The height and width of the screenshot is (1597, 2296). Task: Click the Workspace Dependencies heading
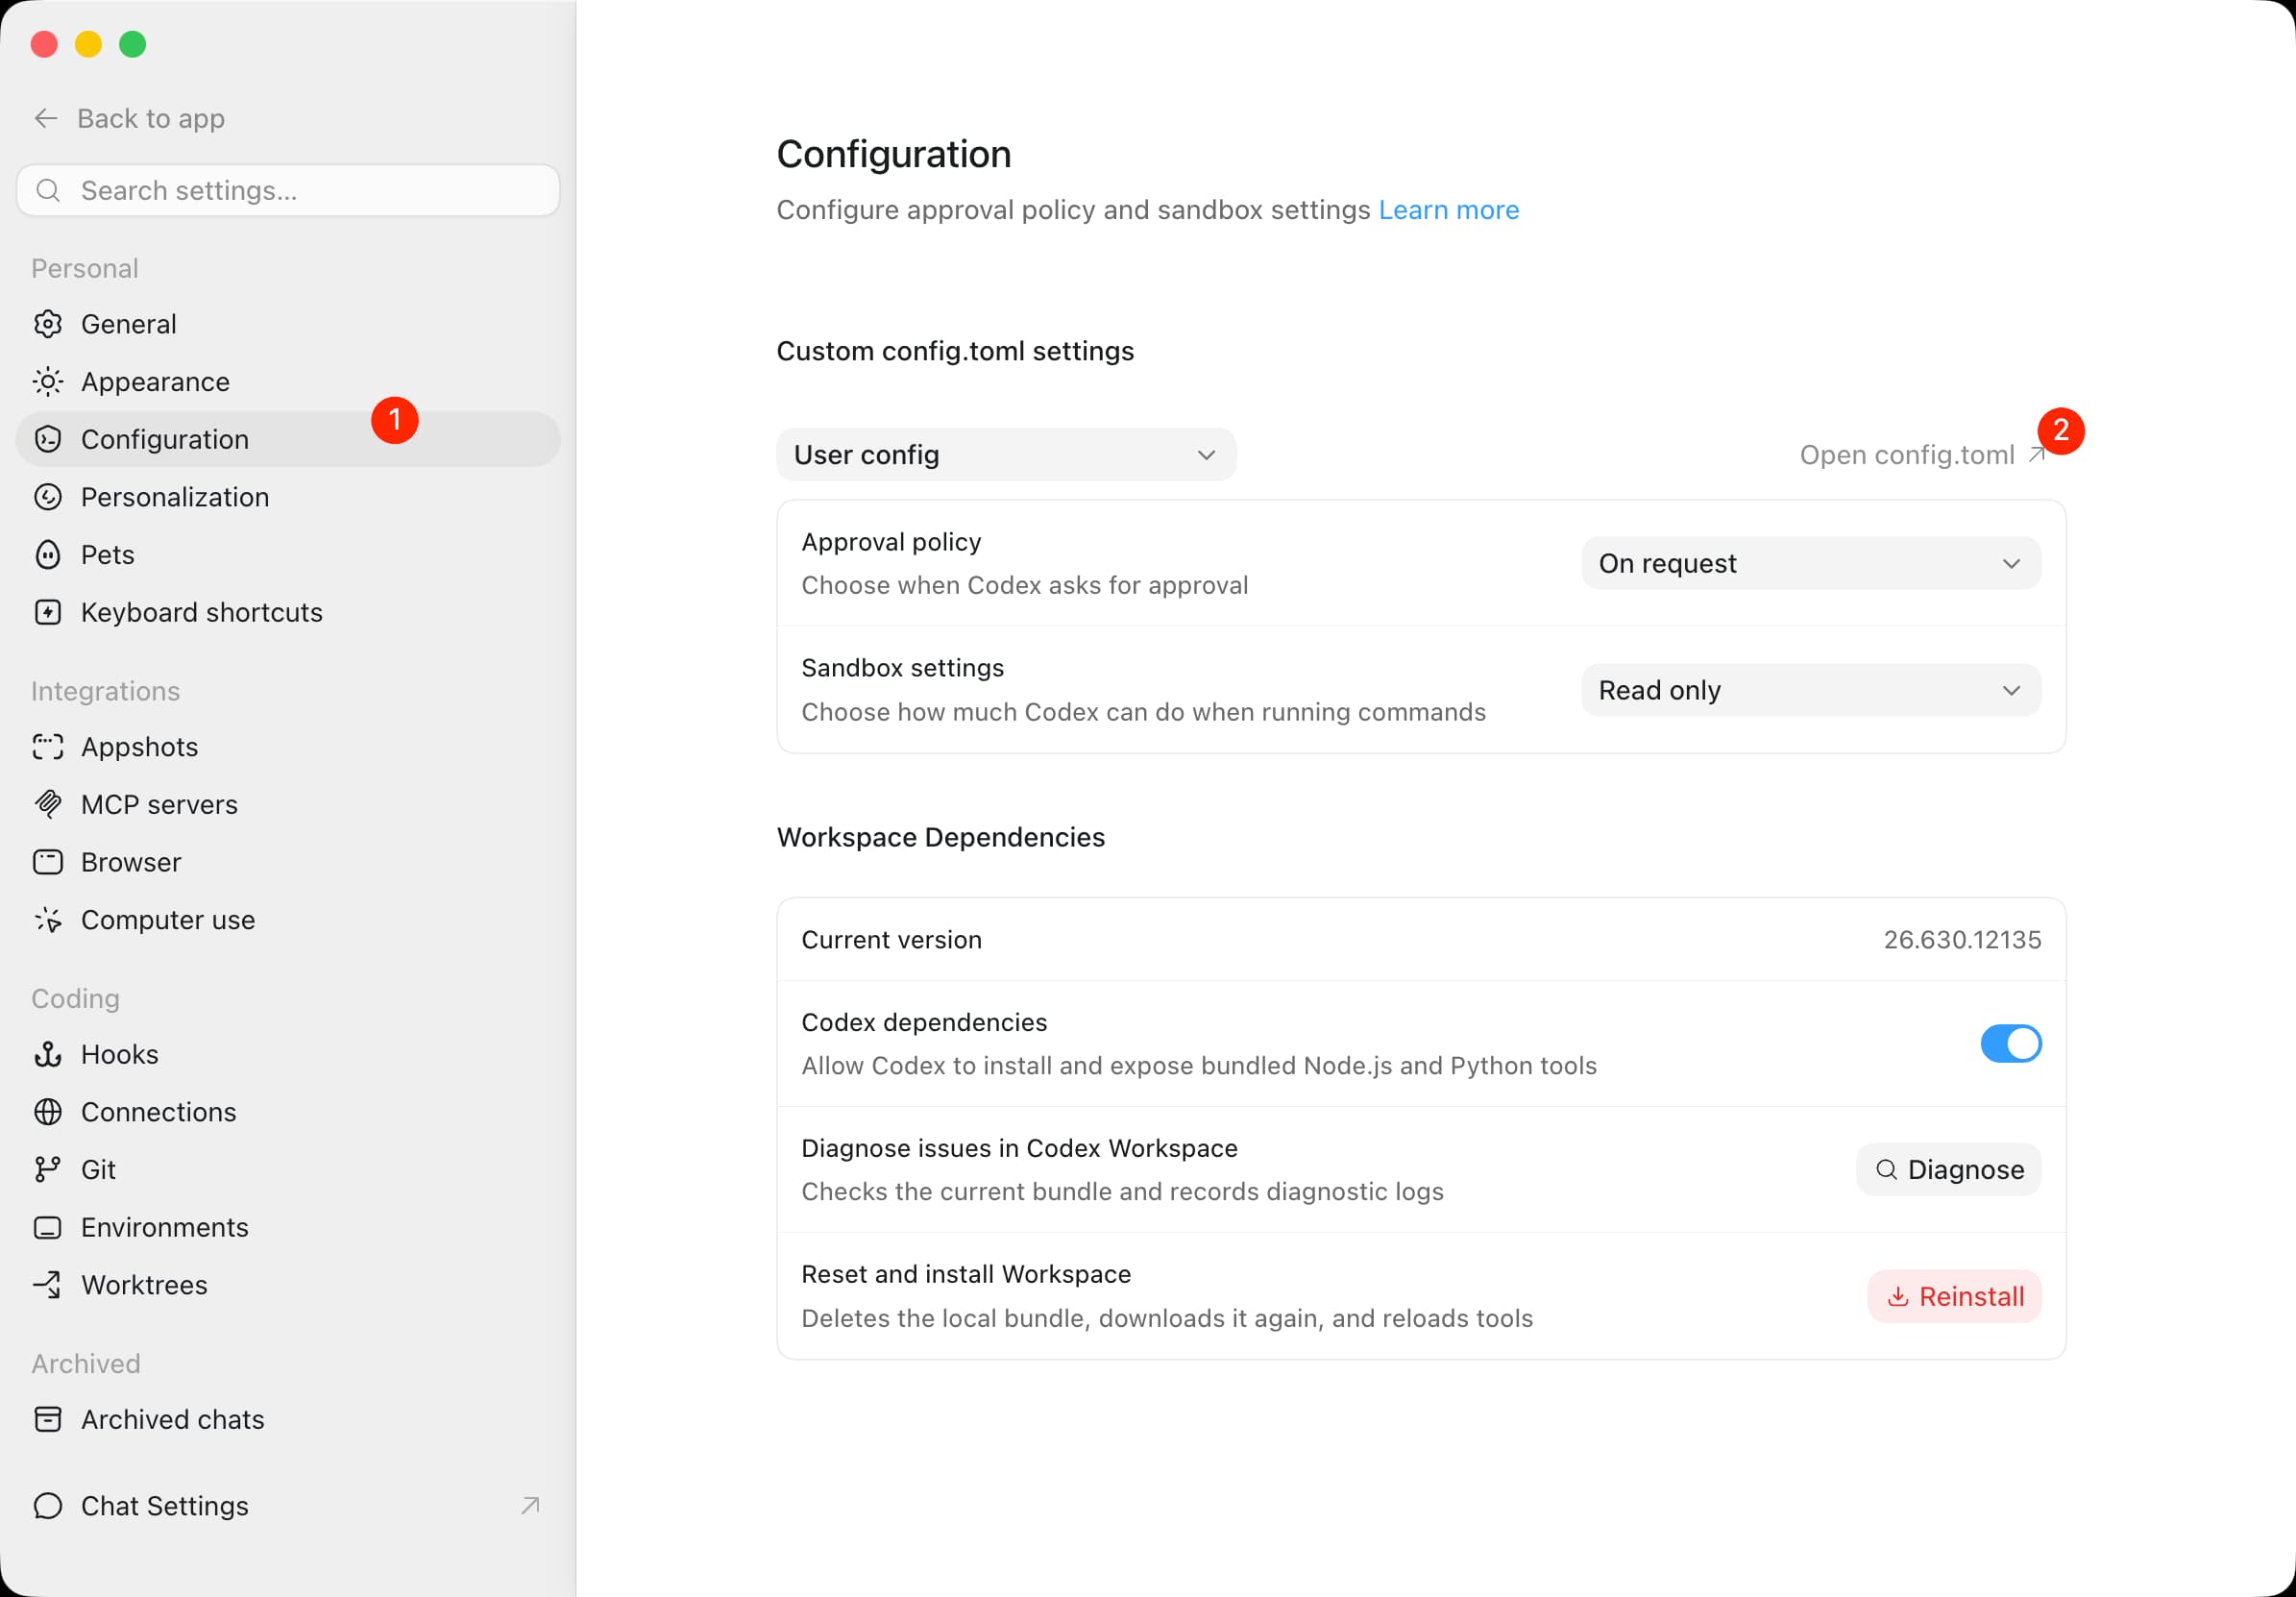pyautogui.click(x=941, y=837)
